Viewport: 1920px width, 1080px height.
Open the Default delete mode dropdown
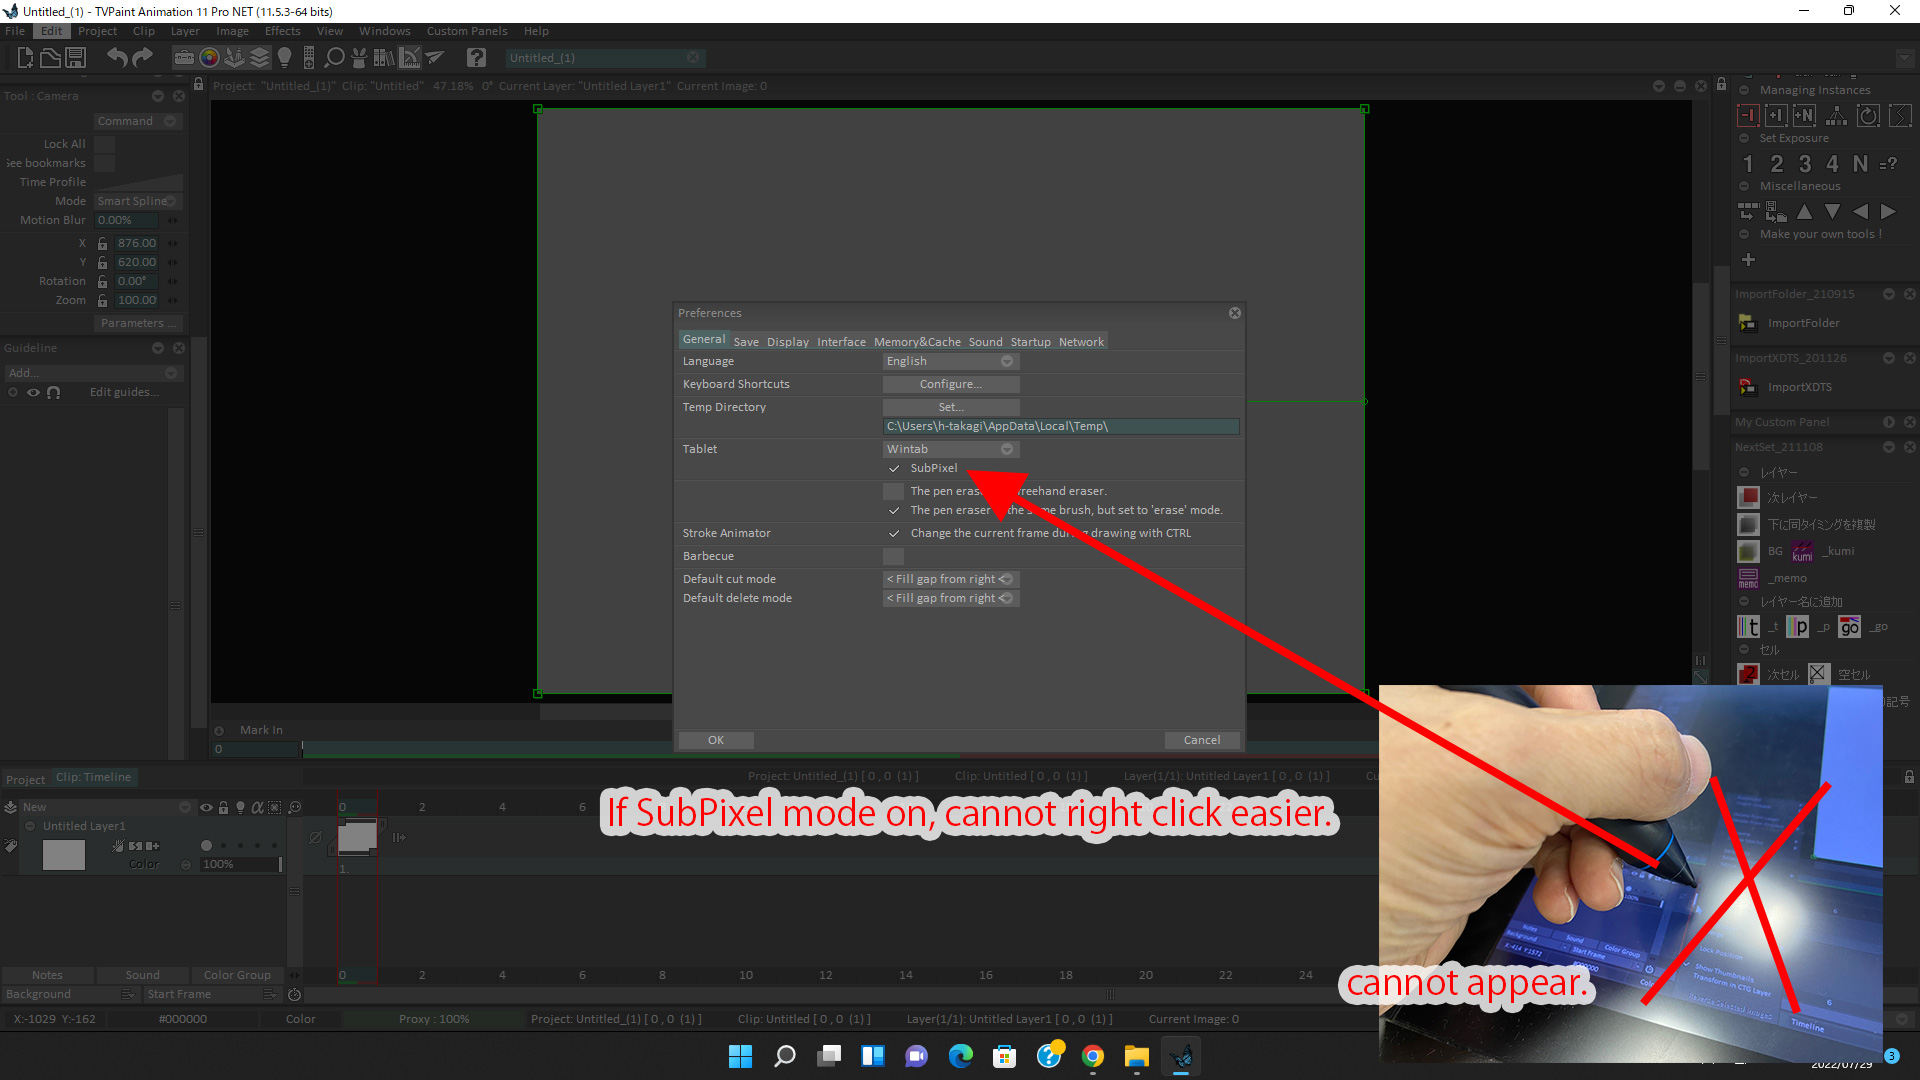(951, 599)
